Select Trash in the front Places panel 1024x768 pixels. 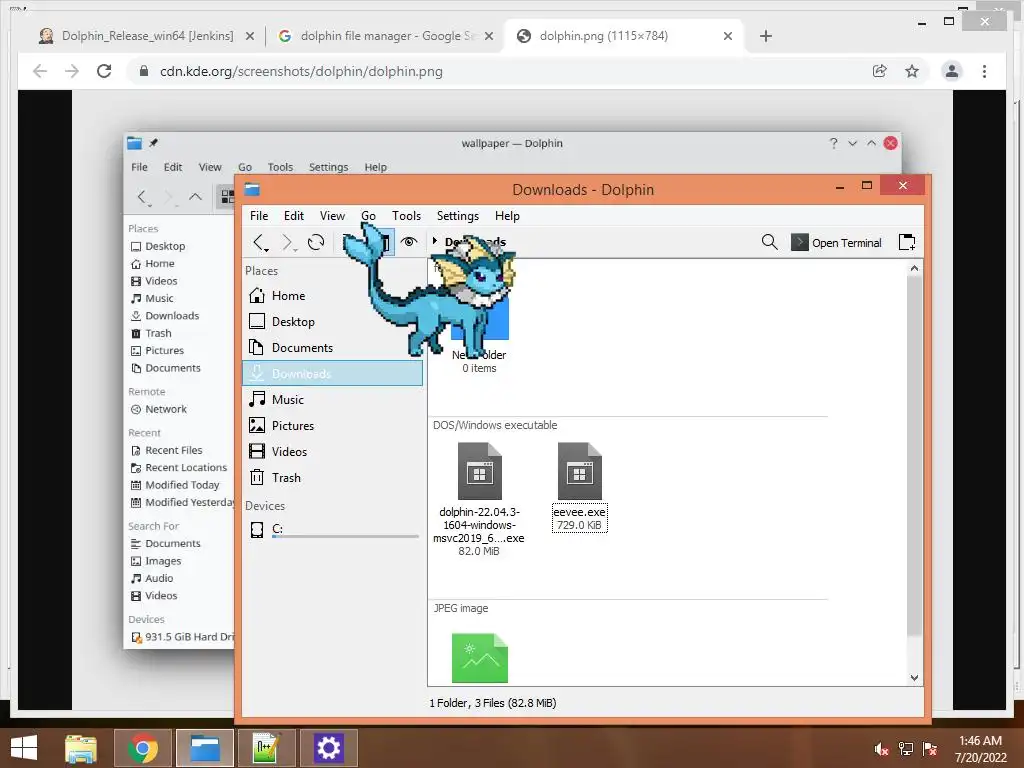coord(332,477)
